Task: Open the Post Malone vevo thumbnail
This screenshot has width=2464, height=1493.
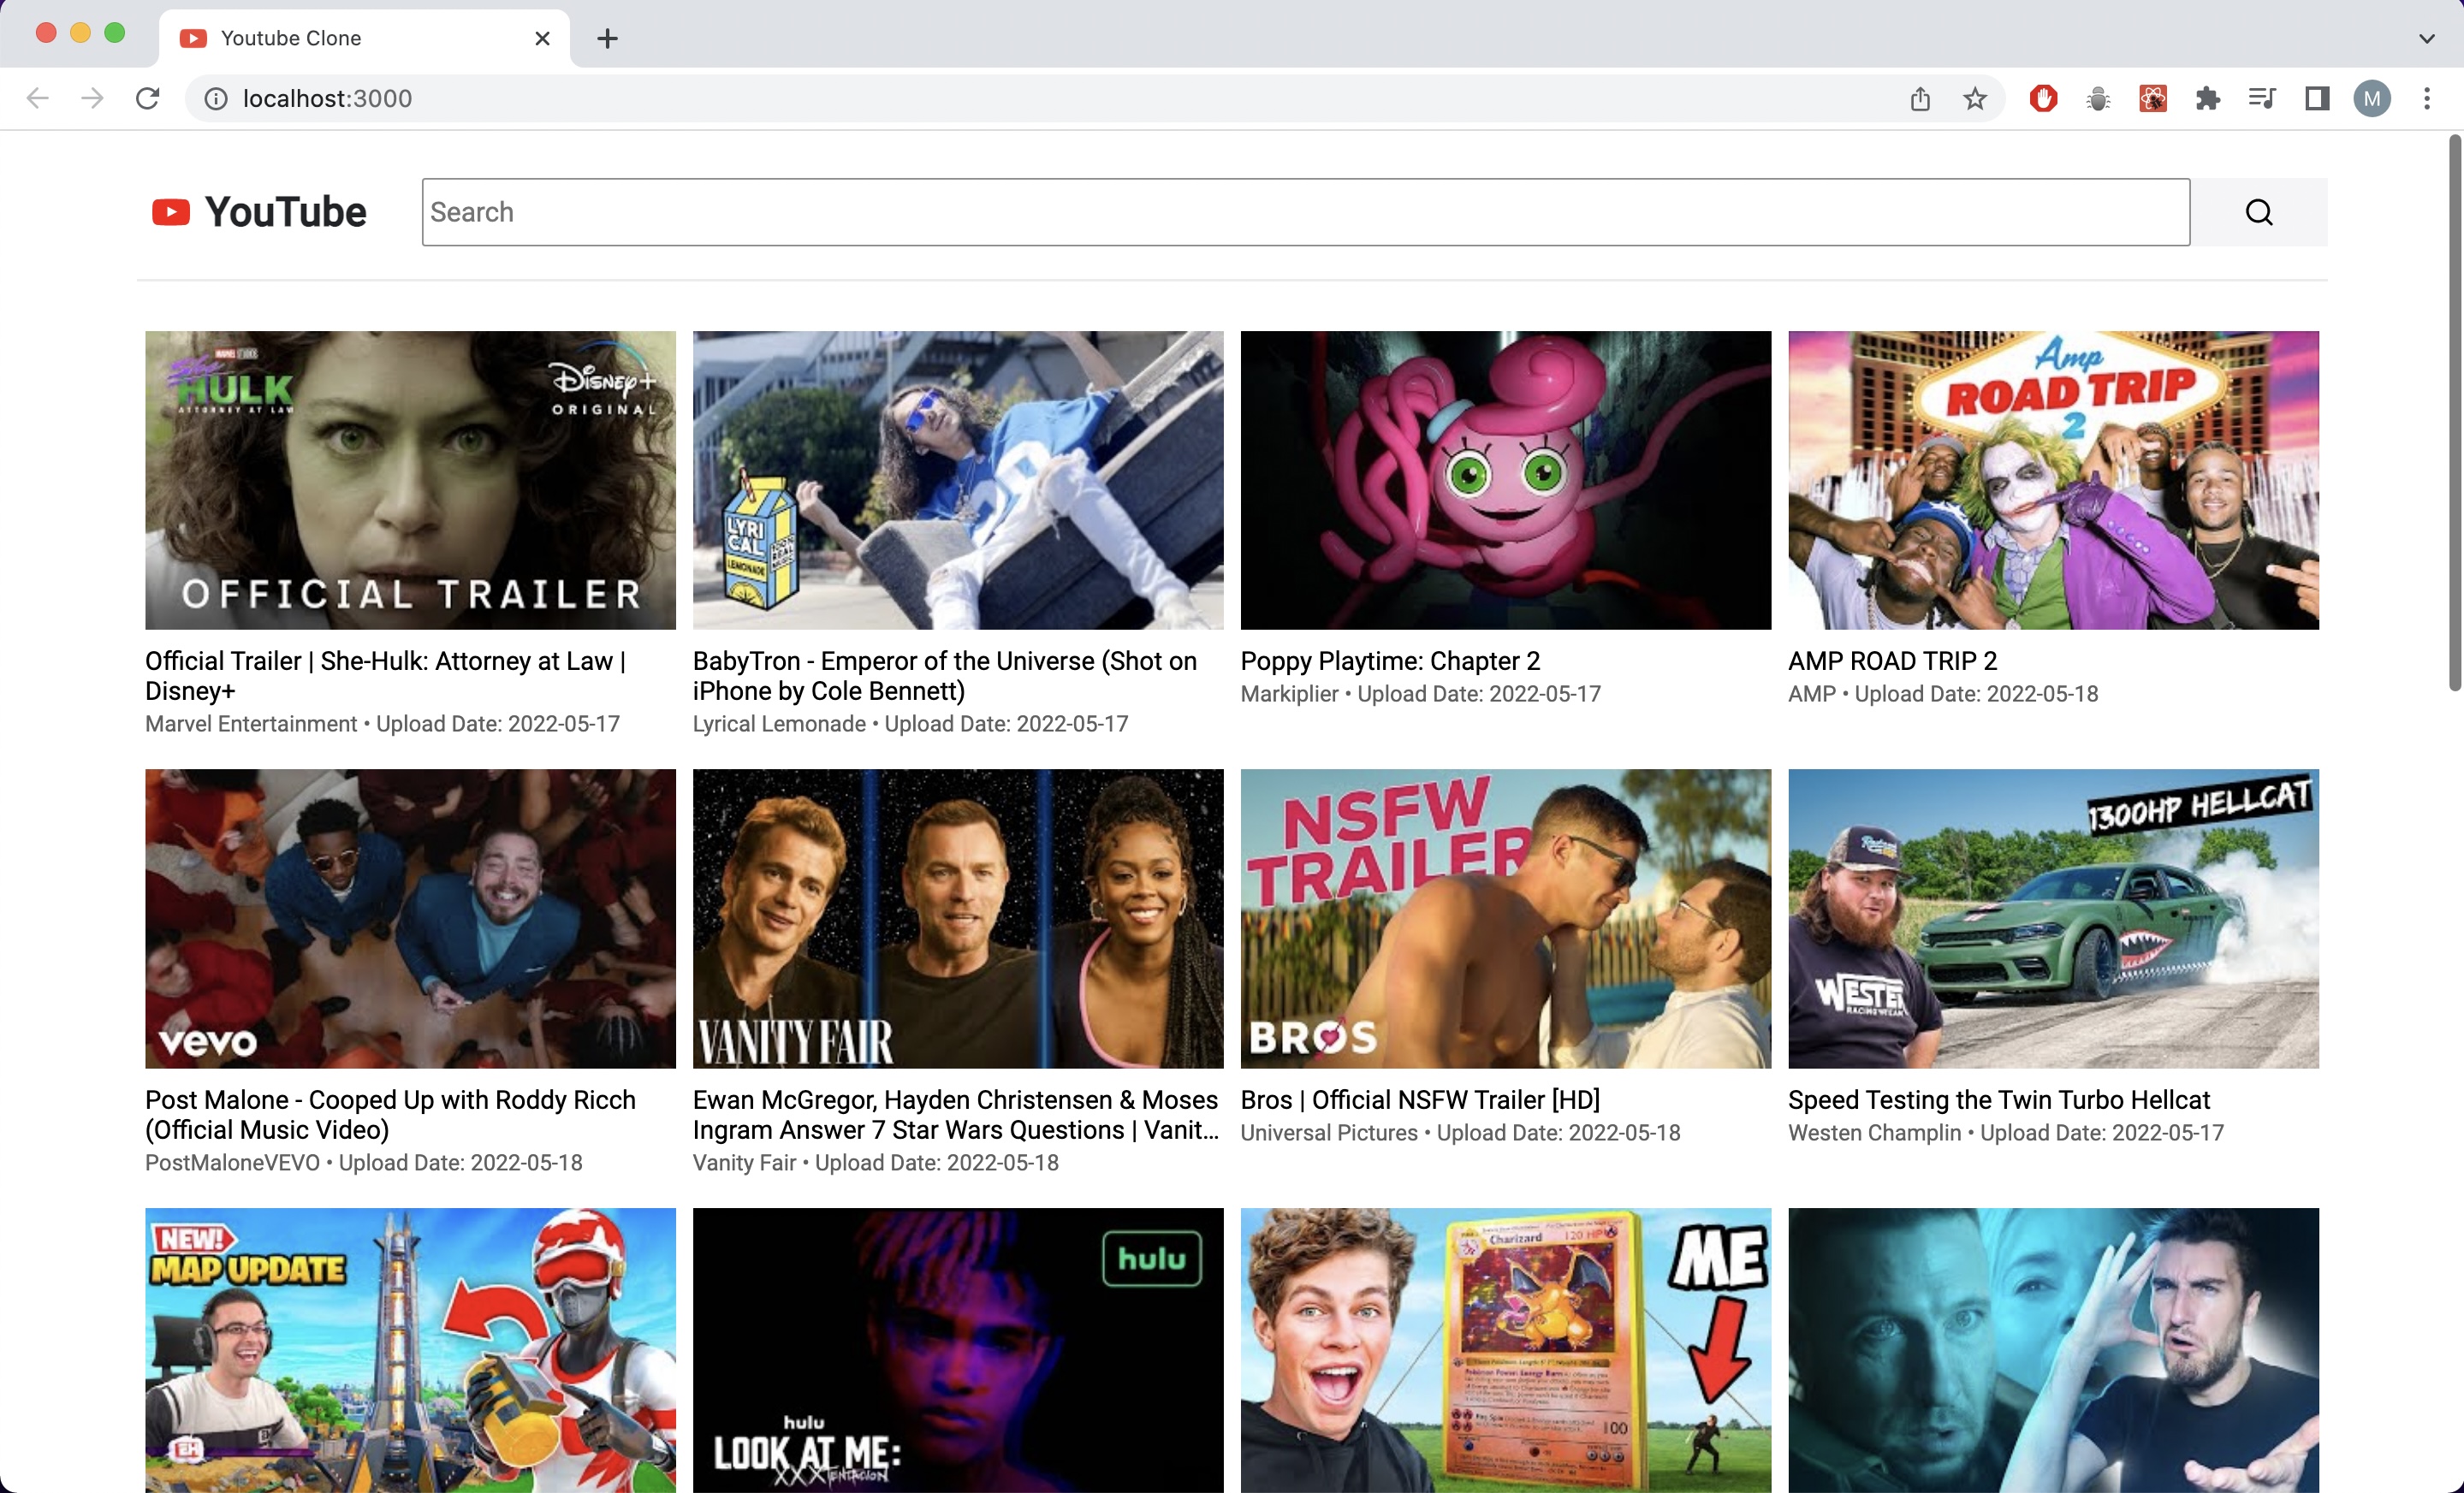Action: tap(410, 918)
